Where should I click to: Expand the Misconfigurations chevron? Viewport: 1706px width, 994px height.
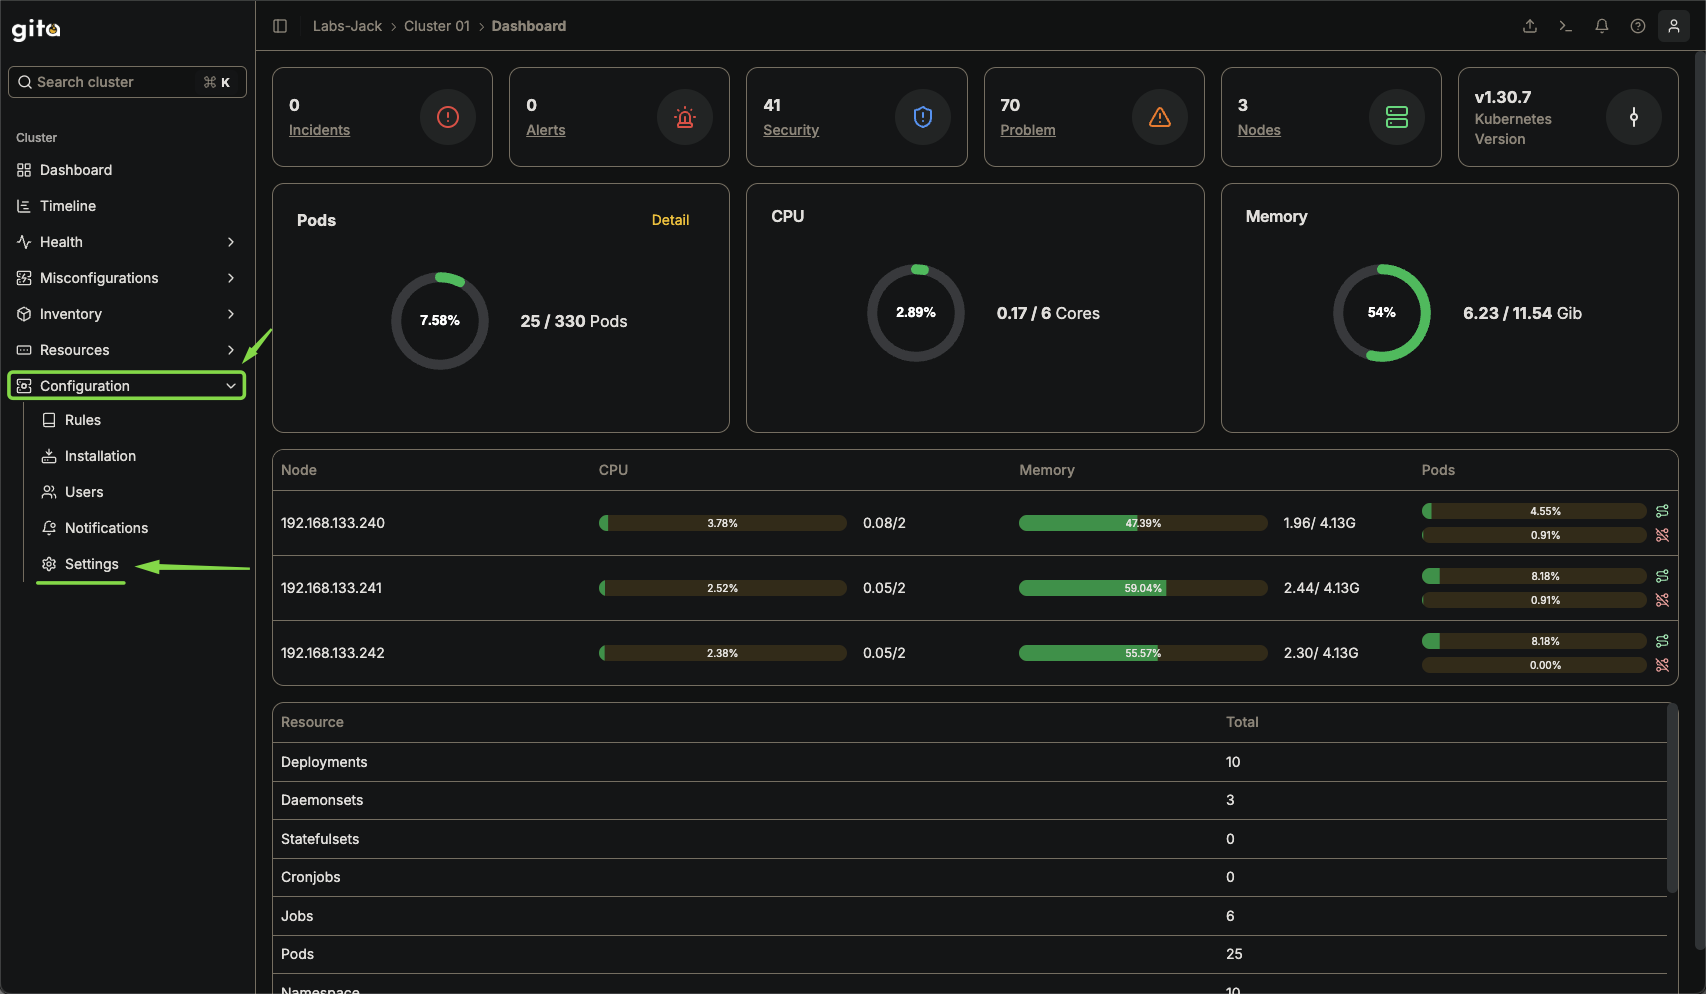pos(231,278)
